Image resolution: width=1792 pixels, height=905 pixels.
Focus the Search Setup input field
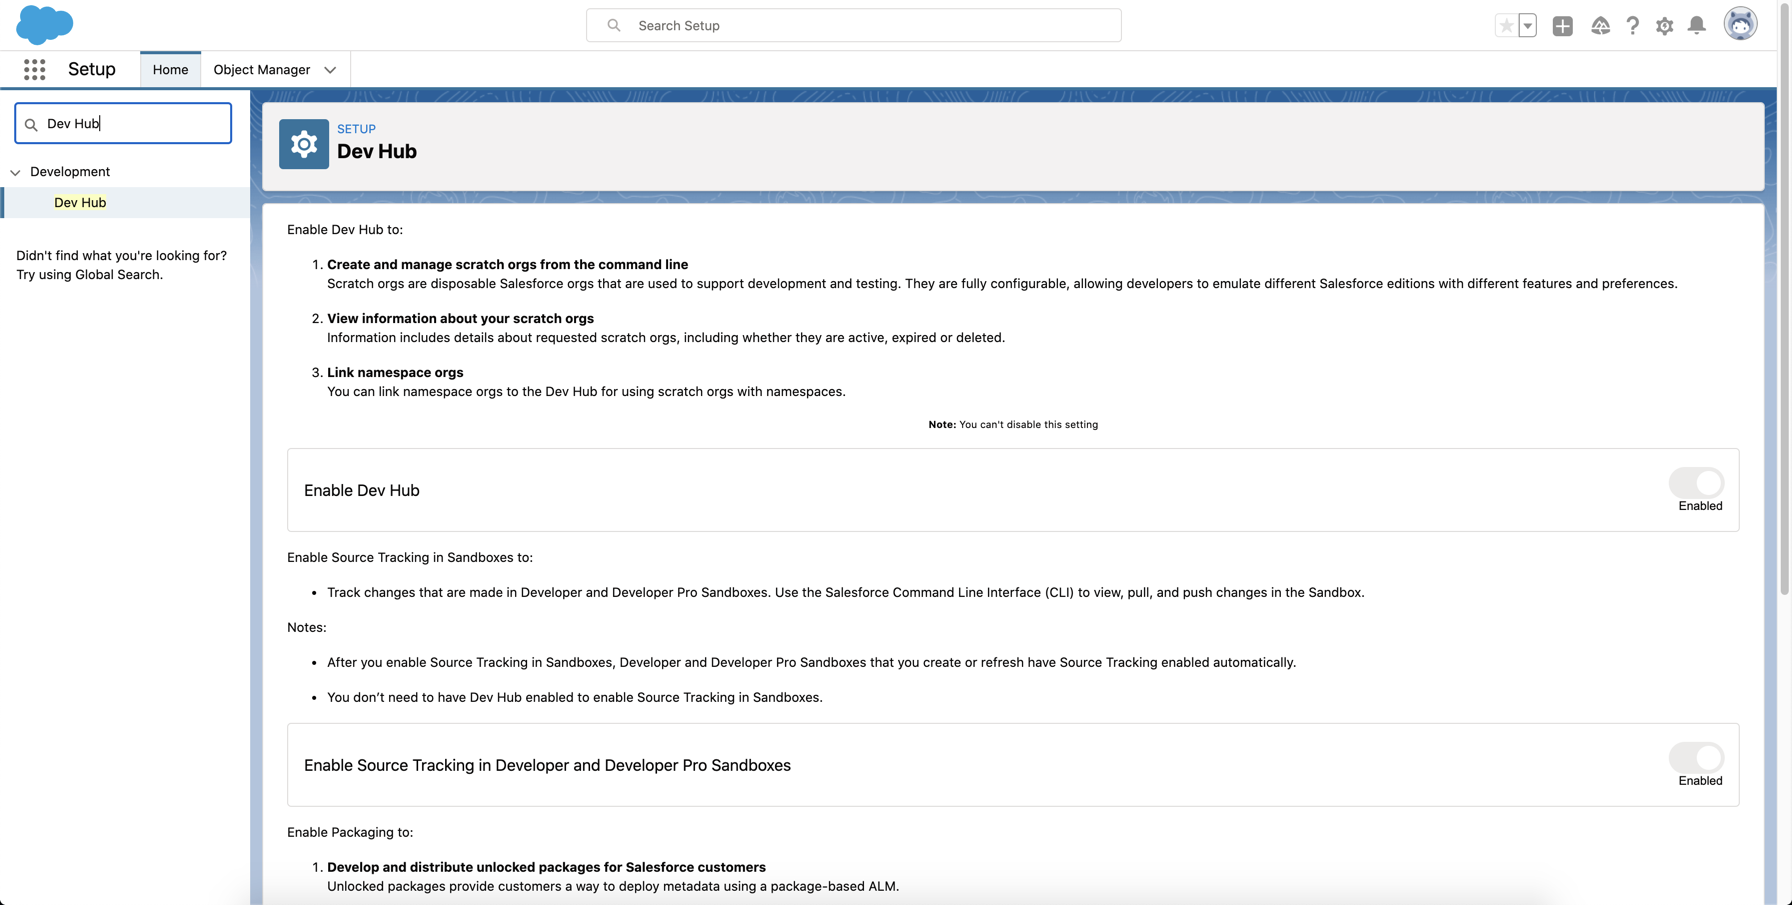(x=853, y=25)
